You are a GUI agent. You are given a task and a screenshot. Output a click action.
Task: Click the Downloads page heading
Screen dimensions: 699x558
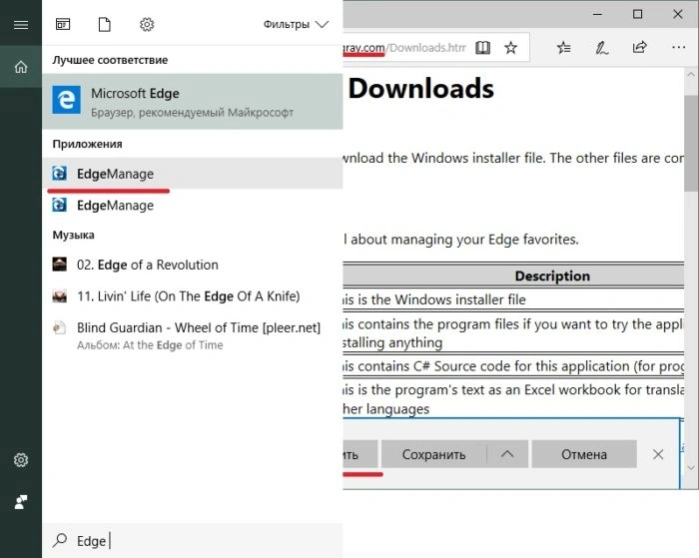click(421, 88)
